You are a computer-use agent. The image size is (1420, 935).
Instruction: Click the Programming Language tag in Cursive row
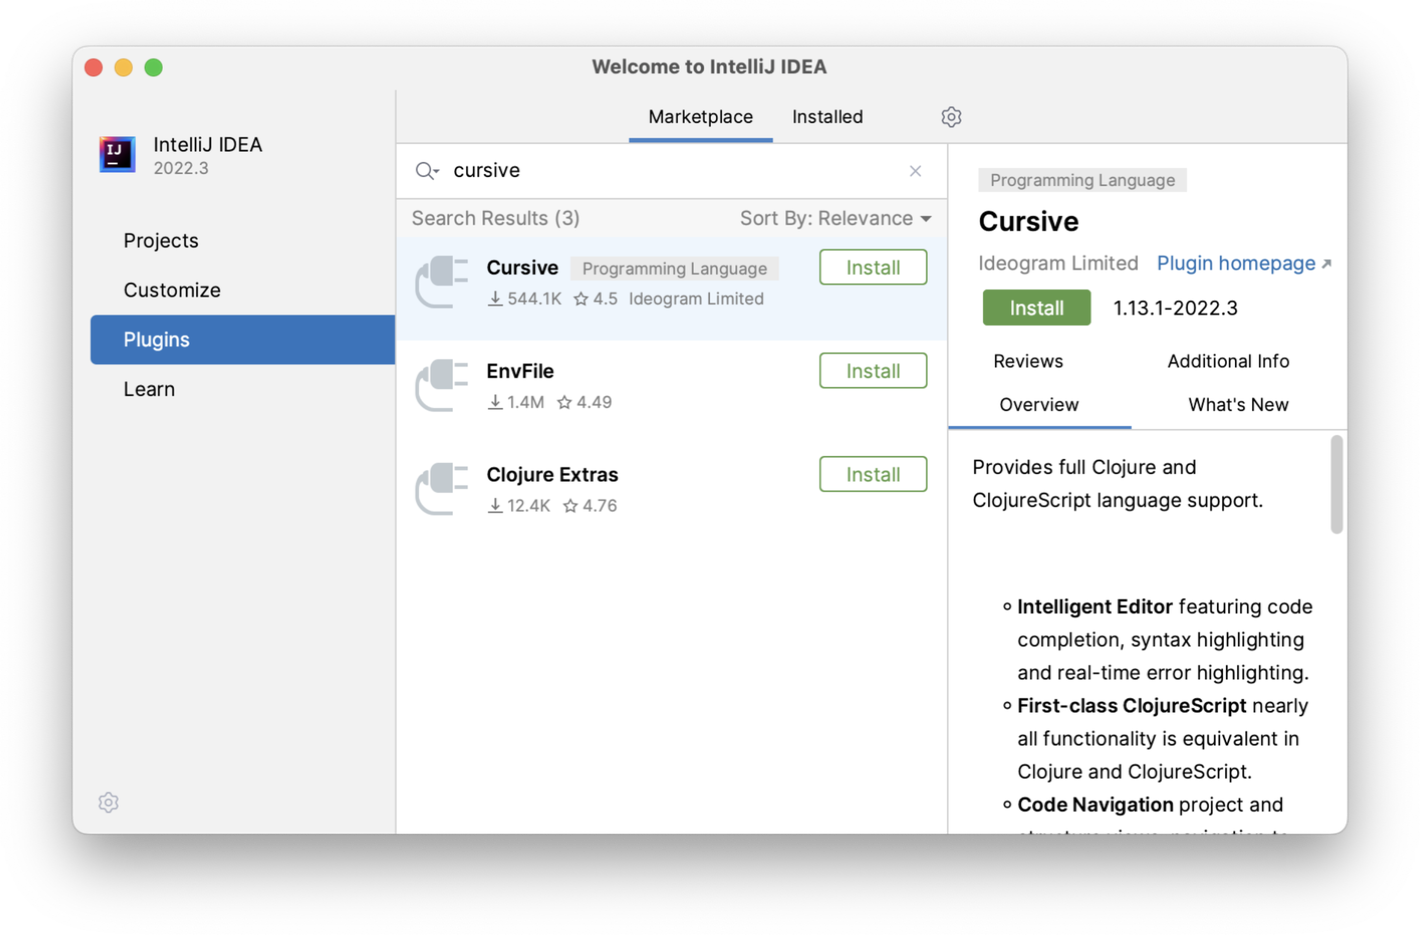point(675,268)
